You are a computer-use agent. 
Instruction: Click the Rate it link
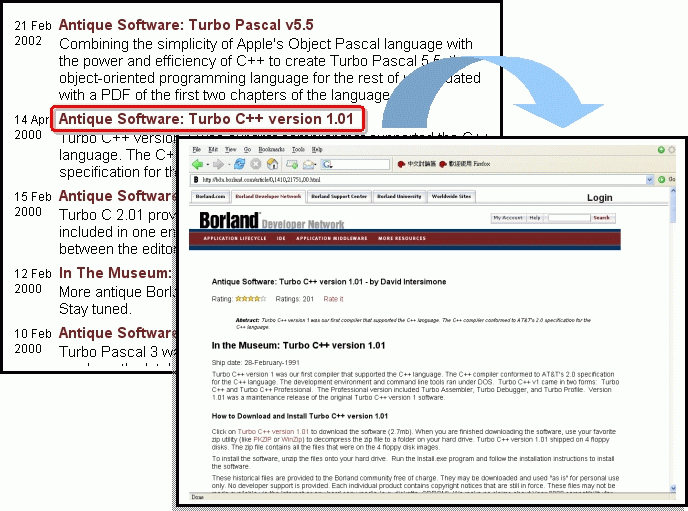pyautogui.click(x=333, y=299)
